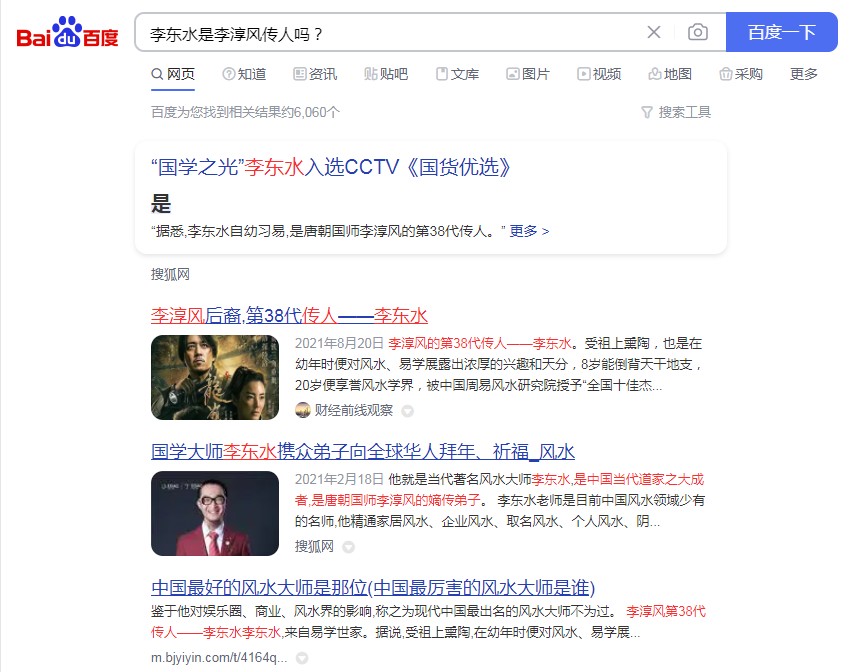Clear the search box with the X icon

tap(654, 32)
